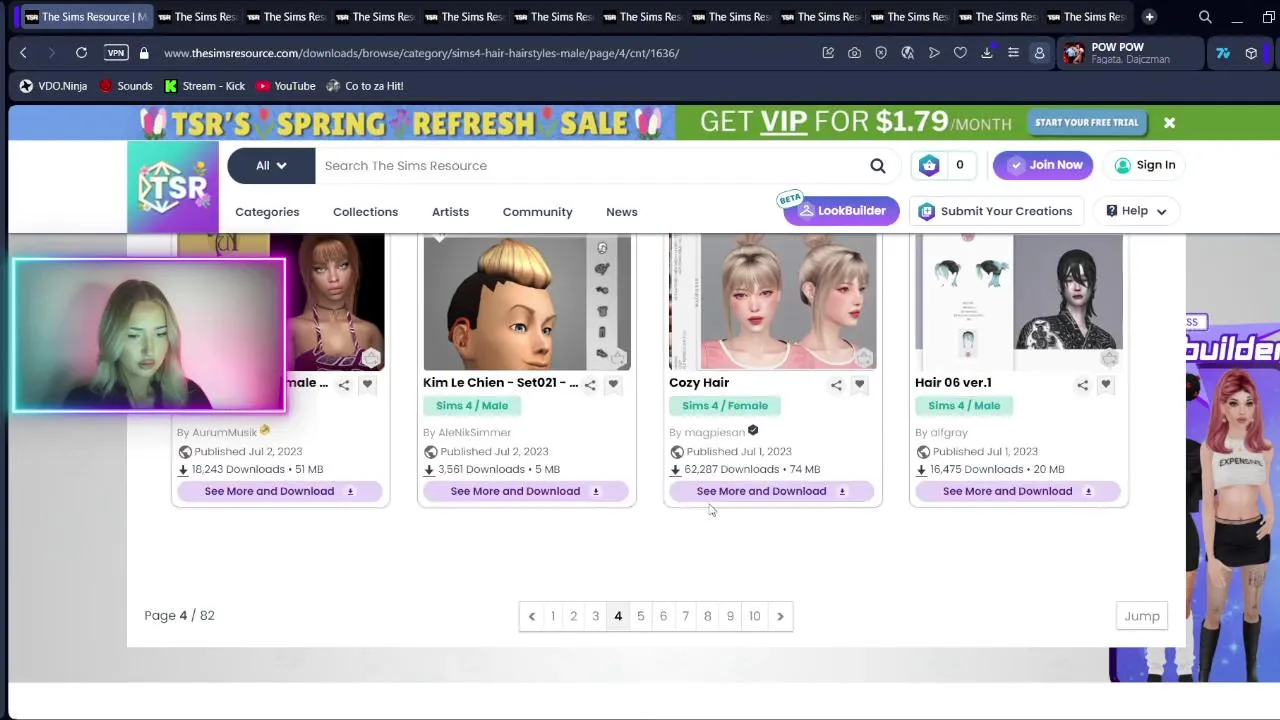
Task: Expand the All search category dropdown
Action: [x=271, y=166]
